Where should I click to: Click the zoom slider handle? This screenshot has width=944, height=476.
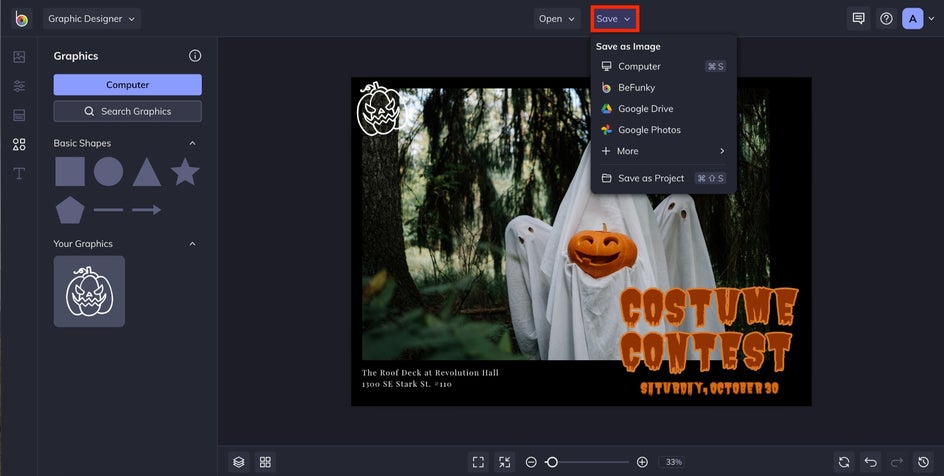(551, 462)
